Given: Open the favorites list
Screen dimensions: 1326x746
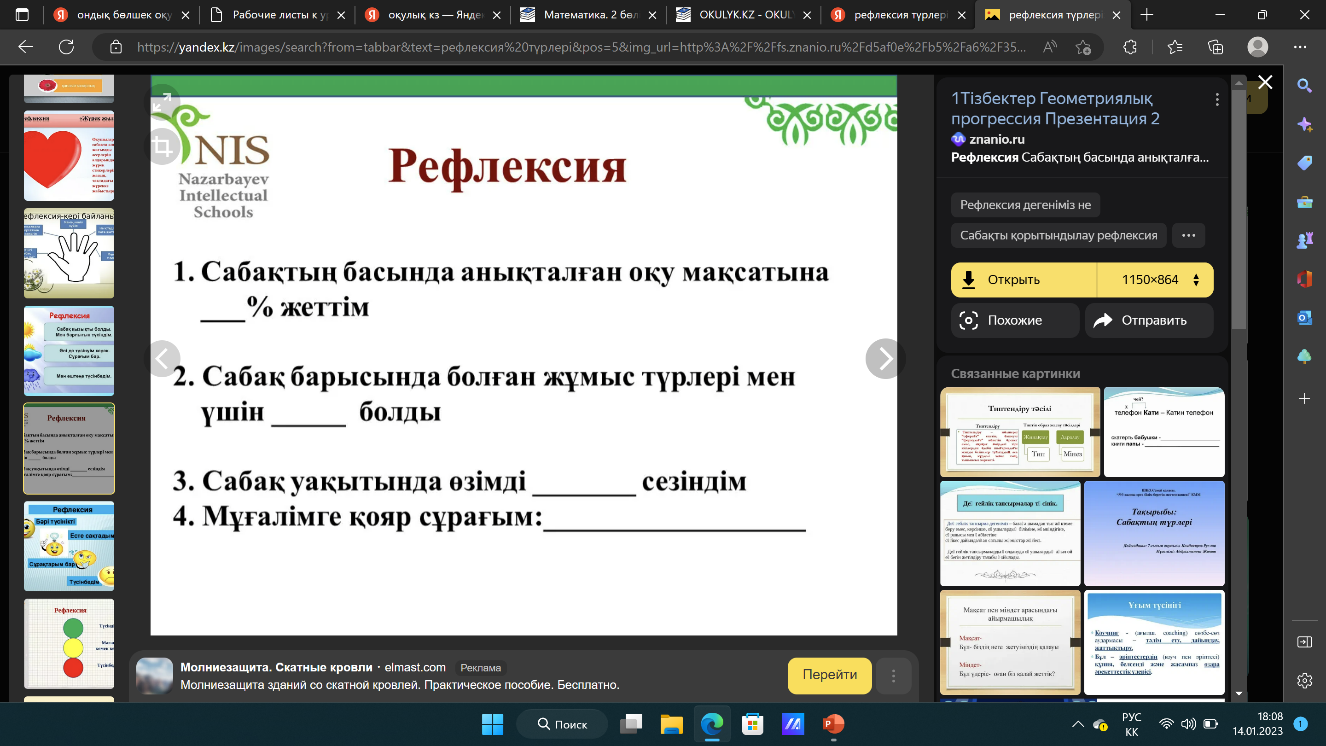Looking at the screenshot, I should [1174, 47].
